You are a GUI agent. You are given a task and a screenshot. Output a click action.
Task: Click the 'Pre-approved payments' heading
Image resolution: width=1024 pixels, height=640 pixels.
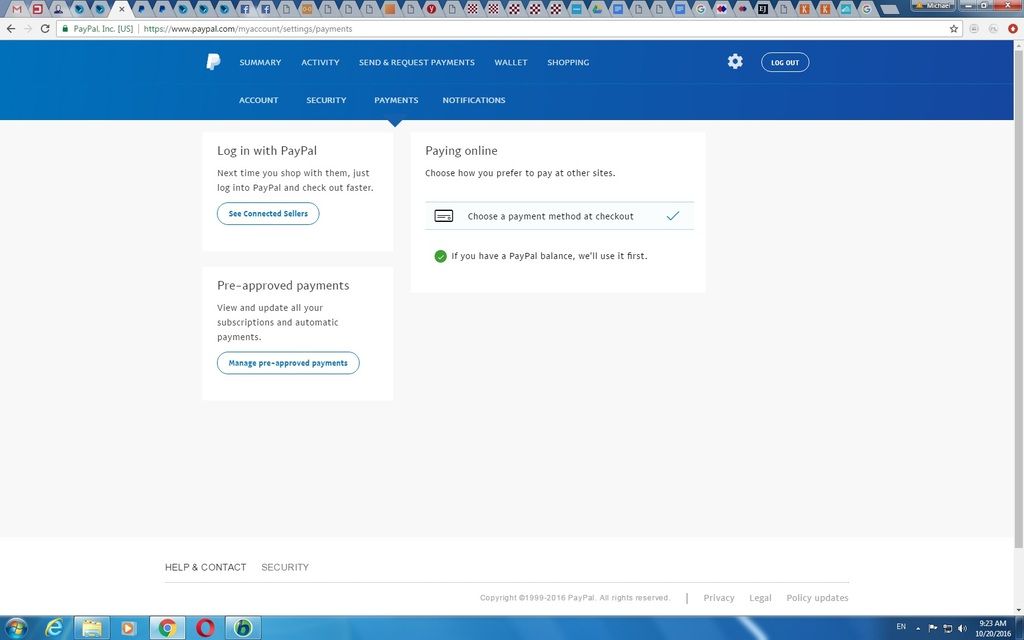point(283,285)
